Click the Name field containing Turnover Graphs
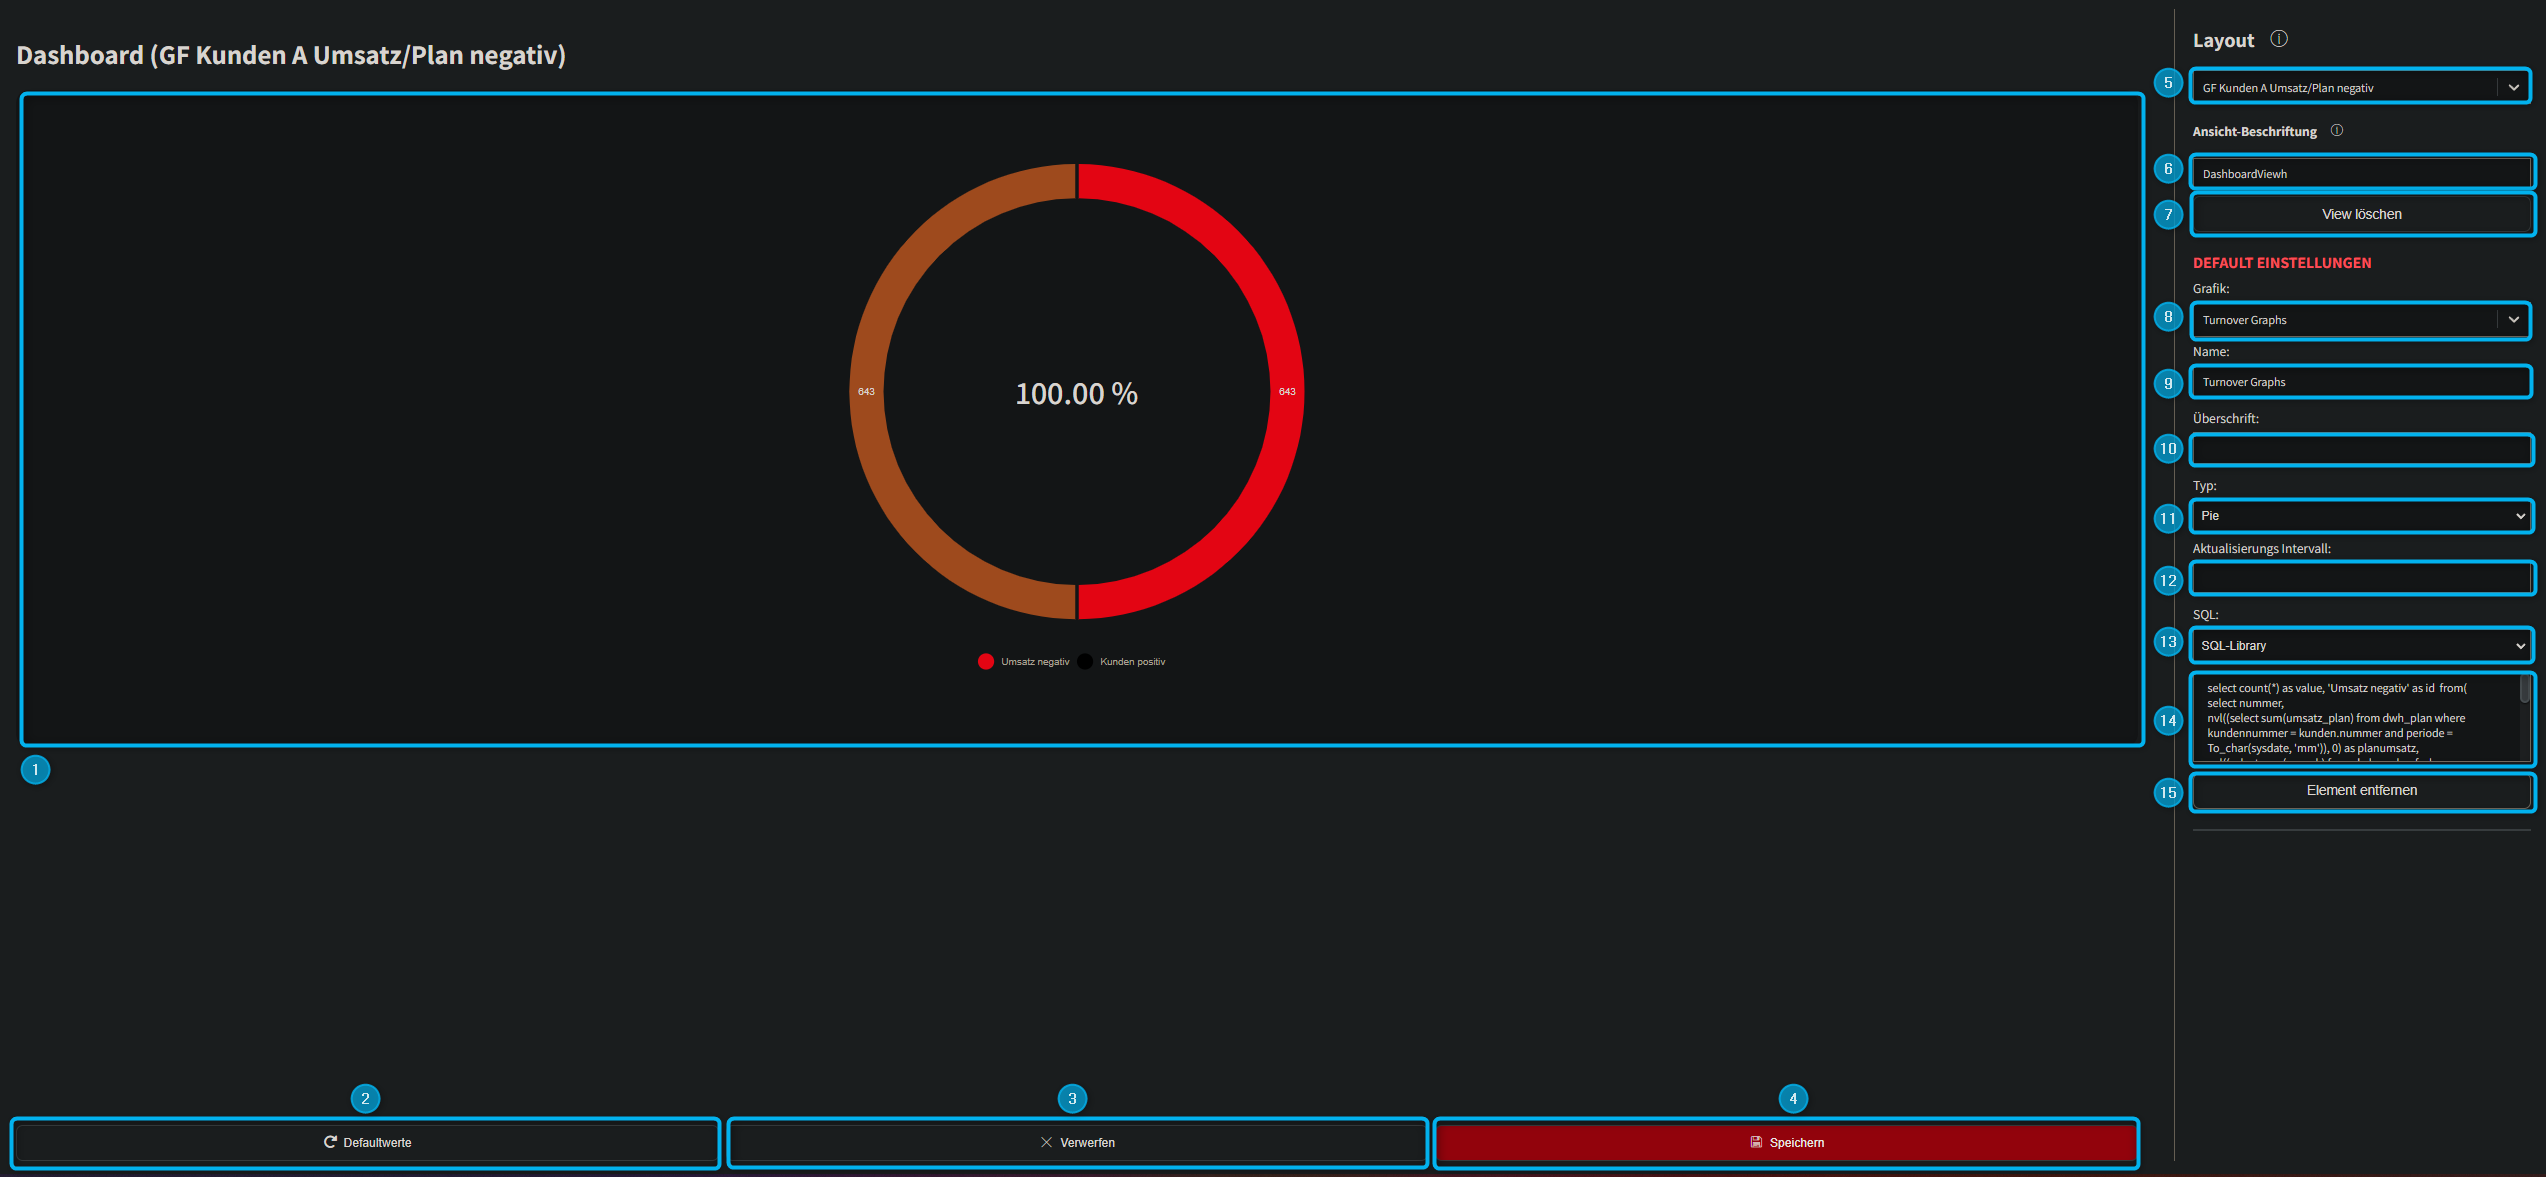Image resolution: width=2546 pixels, height=1177 pixels. coord(2361,382)
